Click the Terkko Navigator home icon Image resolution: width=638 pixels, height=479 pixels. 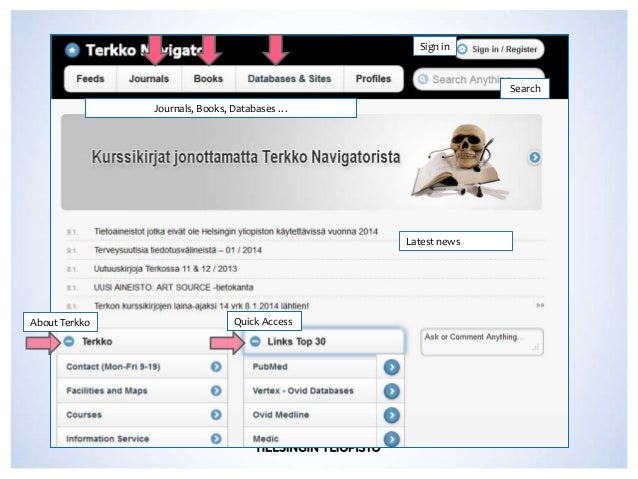(72, 50)
